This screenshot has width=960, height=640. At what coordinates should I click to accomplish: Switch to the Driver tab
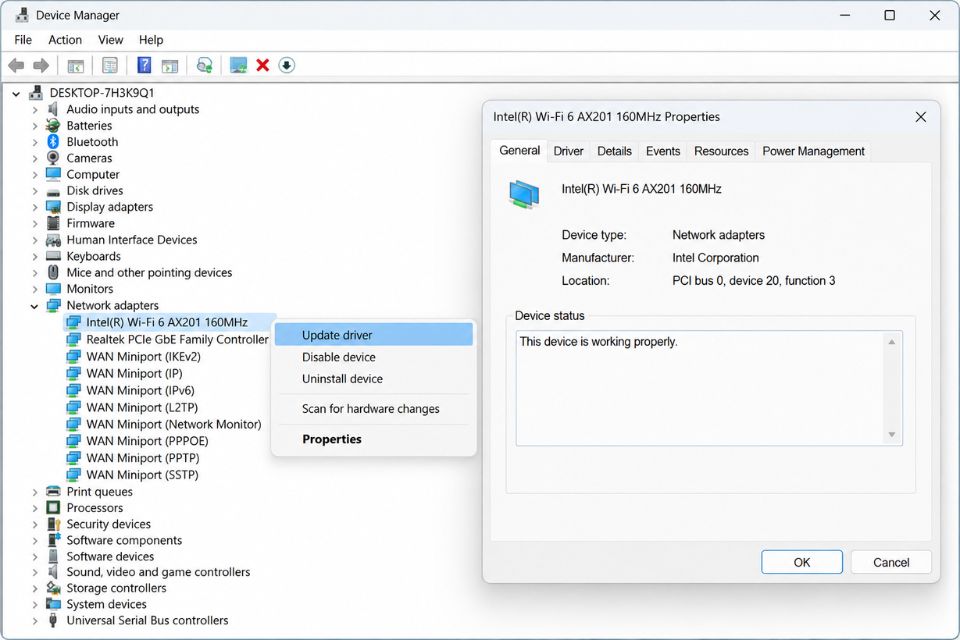(568, 151)
